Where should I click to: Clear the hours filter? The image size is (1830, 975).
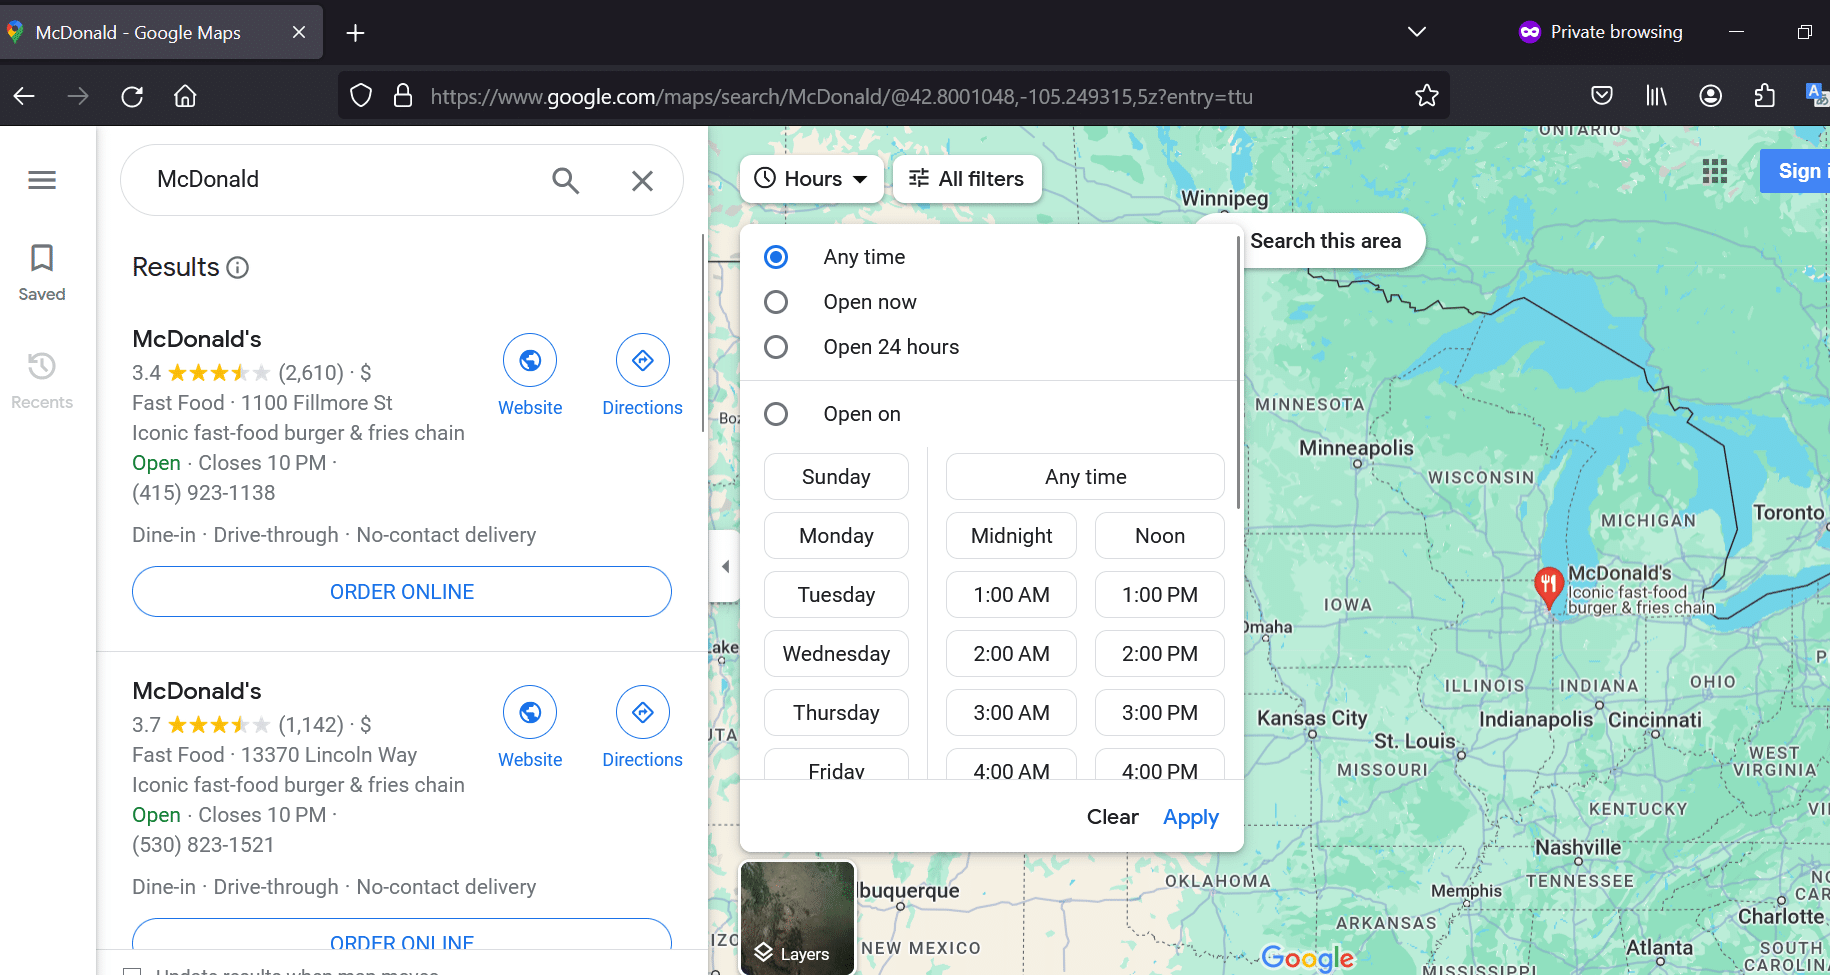pos(1112,817)
